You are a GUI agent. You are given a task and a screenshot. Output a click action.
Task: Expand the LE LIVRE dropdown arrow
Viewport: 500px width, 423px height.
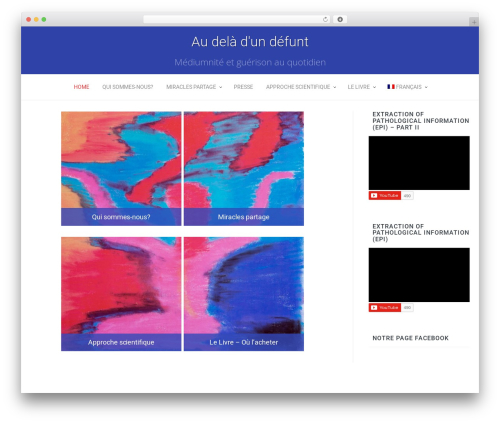tap(374, 87)
